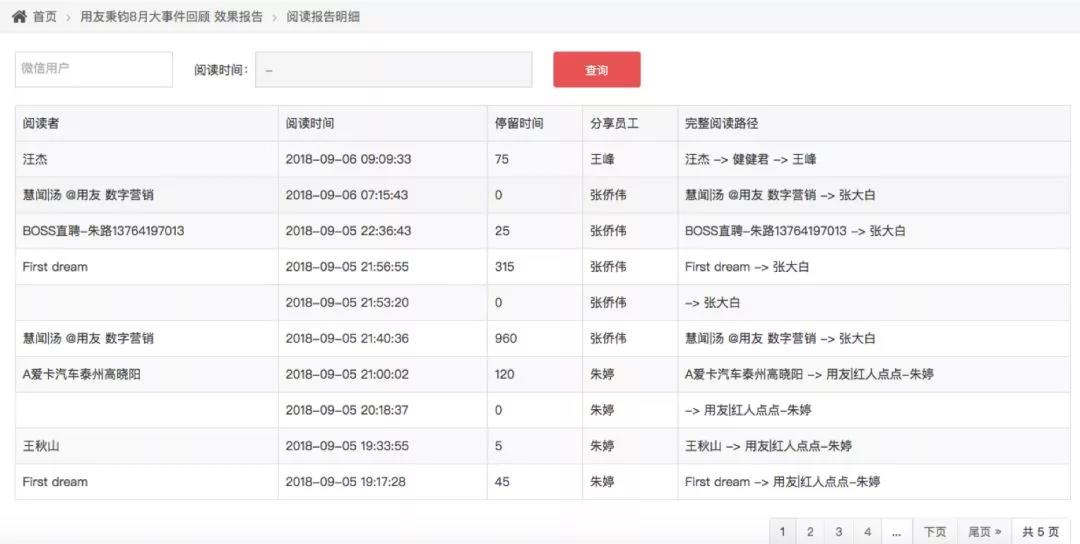Click stay time value 960
The height and width of the screenshot is (544, 1080).
506,338
